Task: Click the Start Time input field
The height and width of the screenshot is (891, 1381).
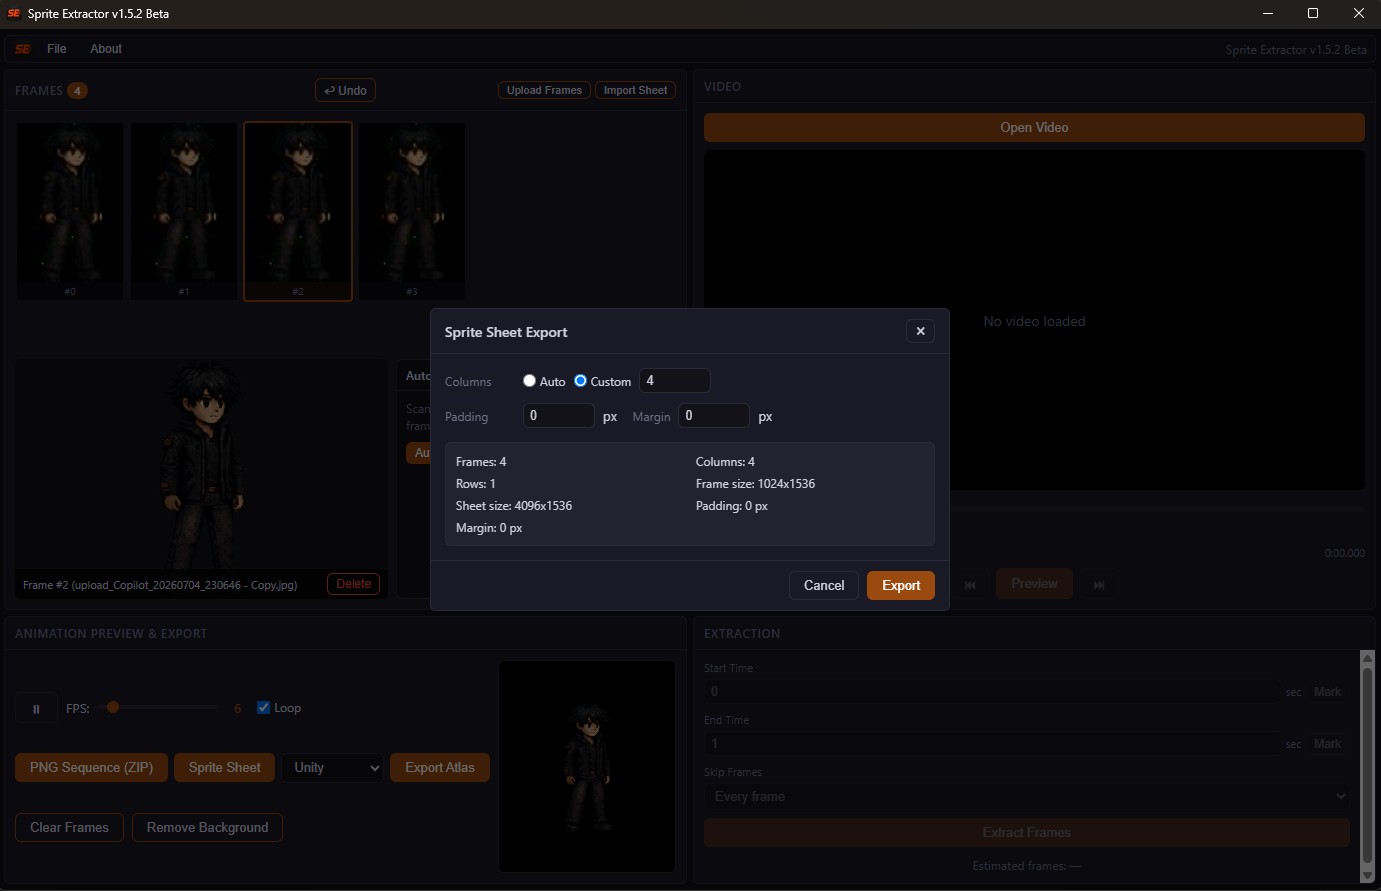Action: point(992,691)
